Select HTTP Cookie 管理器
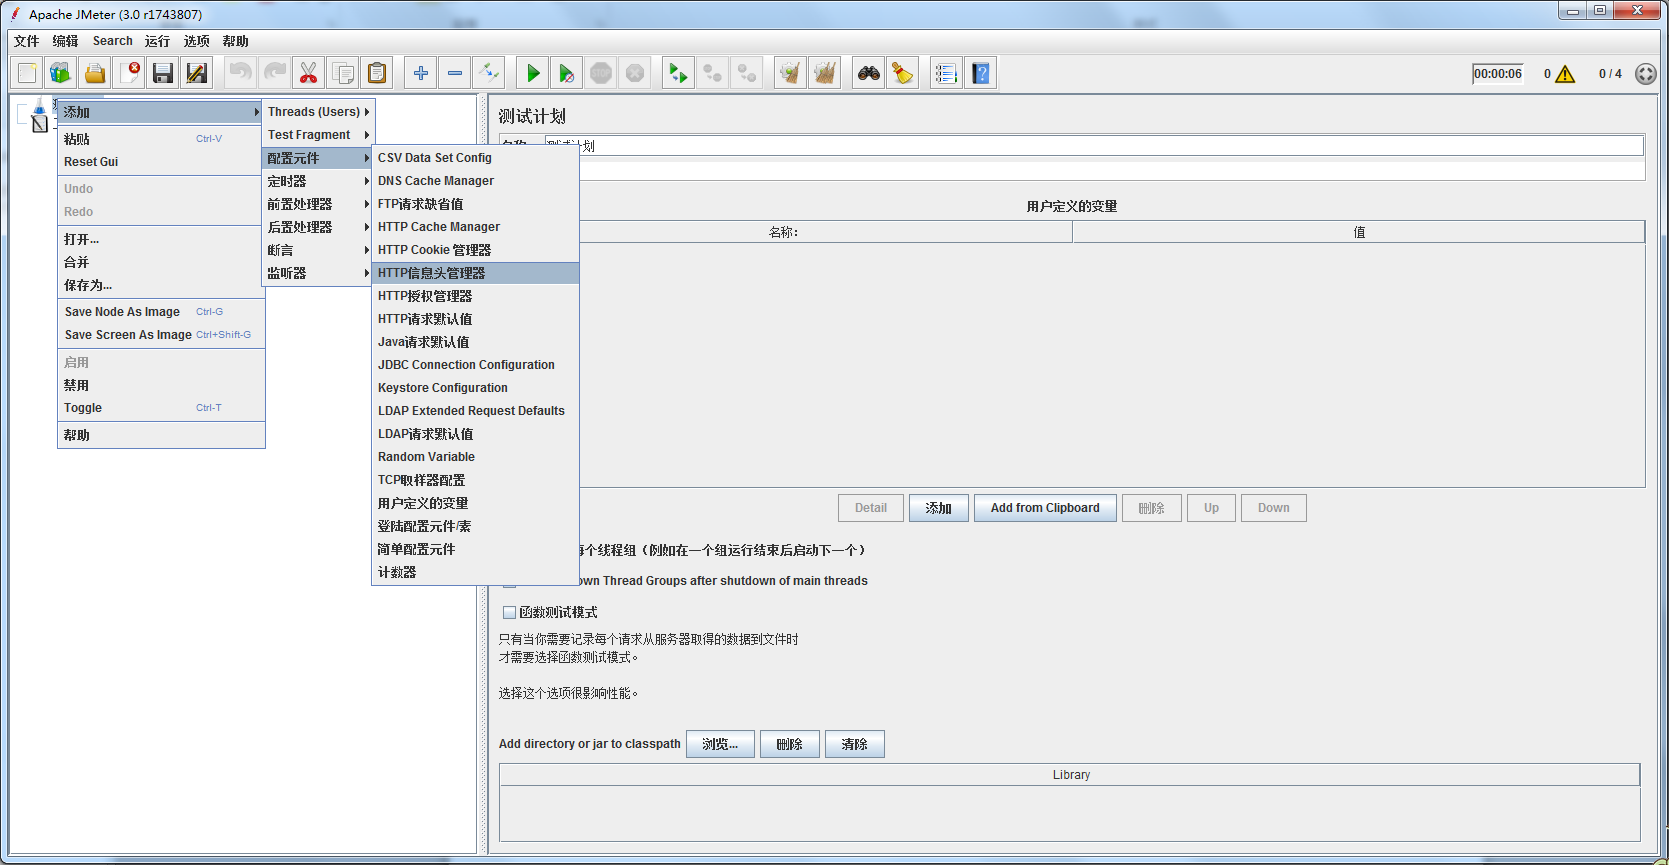The height and width of the screenshot is (865, 1669). (x=475, y=250)
